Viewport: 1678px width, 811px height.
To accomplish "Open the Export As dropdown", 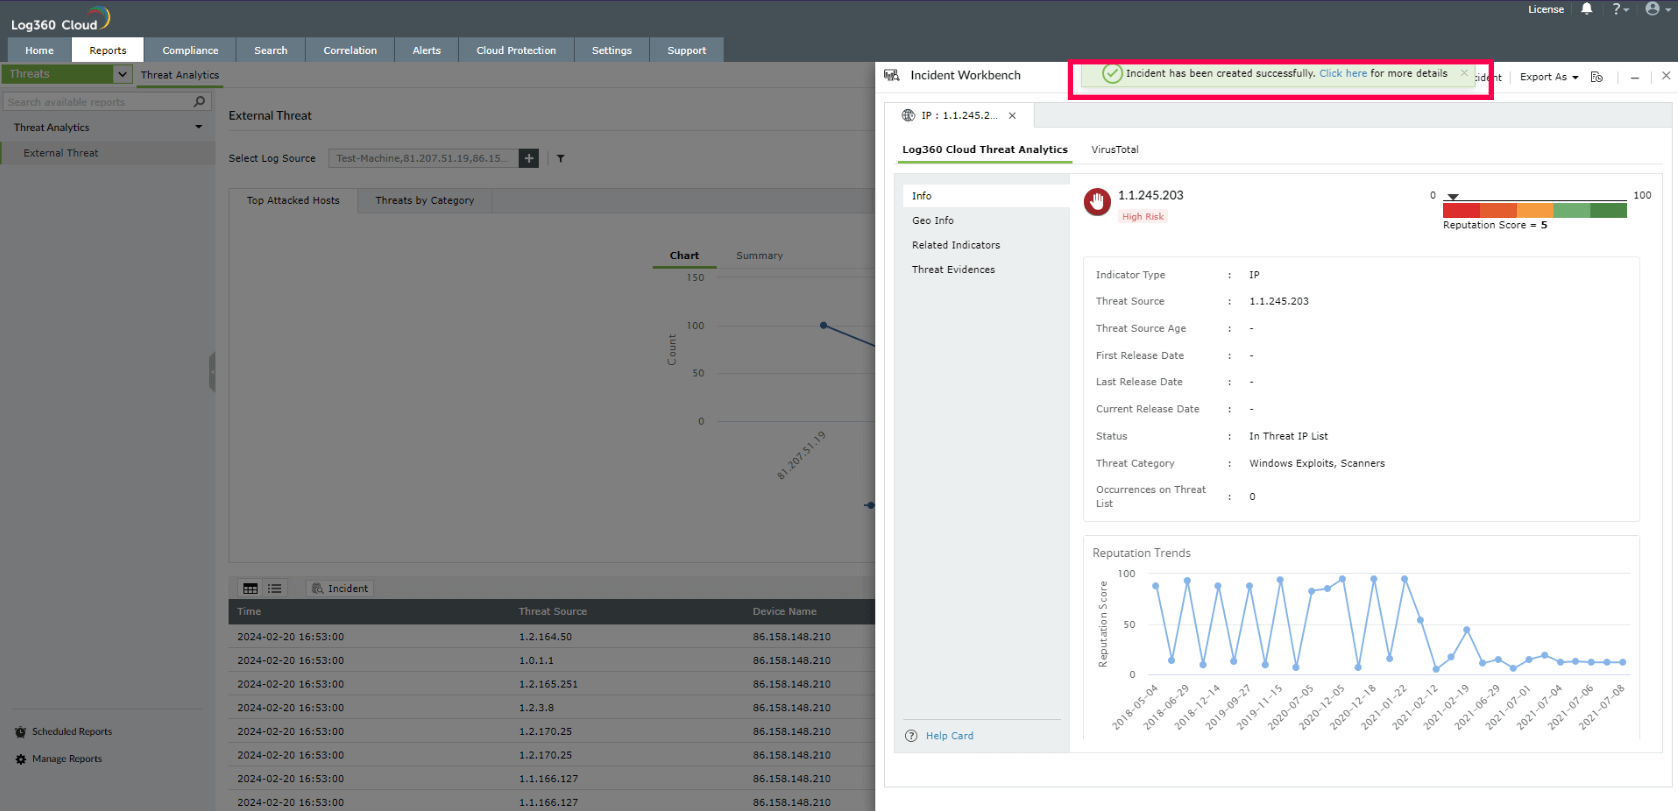I will [x=1549, y=77].
